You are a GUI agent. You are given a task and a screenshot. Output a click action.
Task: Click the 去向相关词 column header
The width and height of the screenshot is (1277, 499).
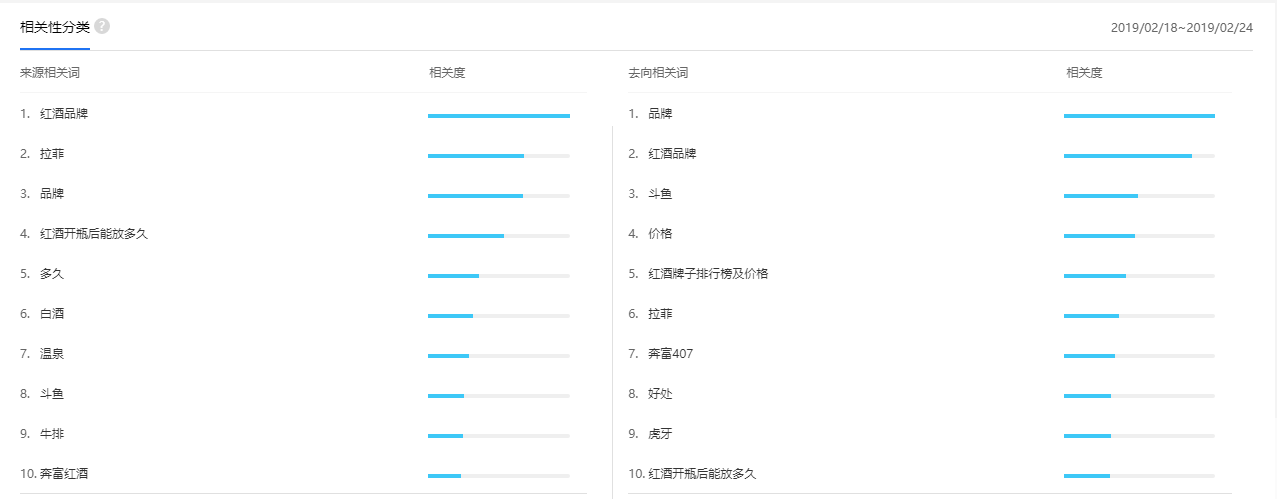pyautogui.click(x=658, y=73)
